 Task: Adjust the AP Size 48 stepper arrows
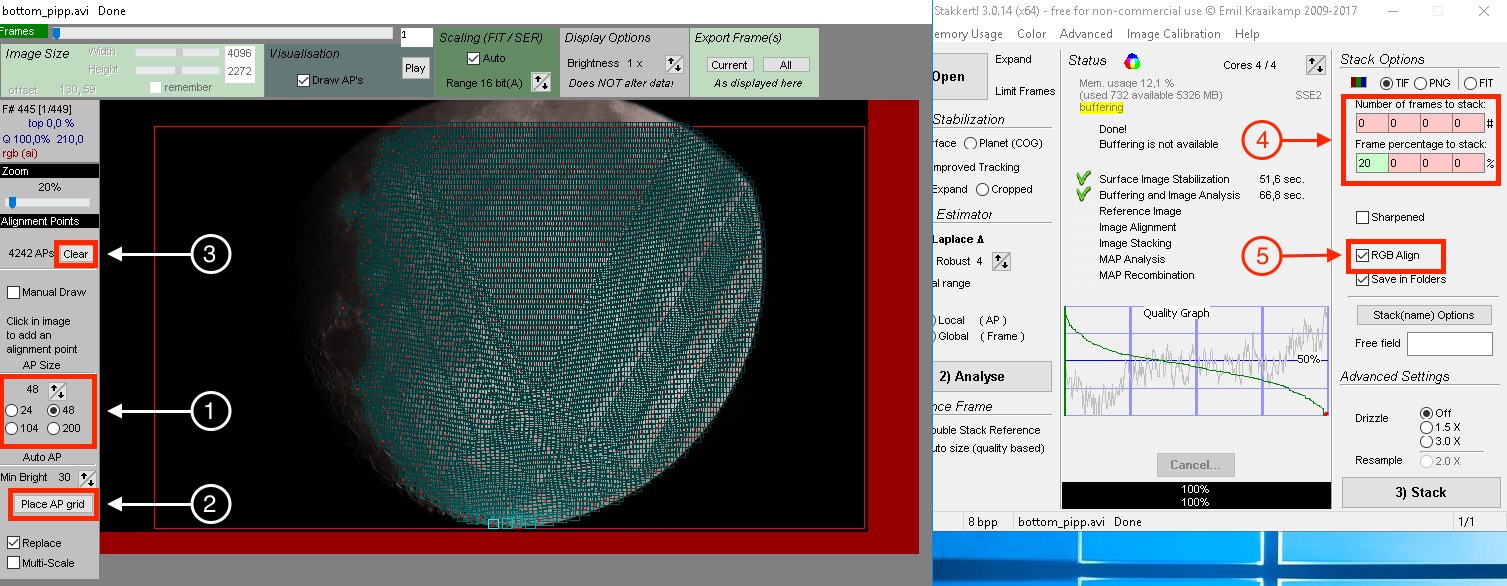pyautogui.click(x=59, y=391)
